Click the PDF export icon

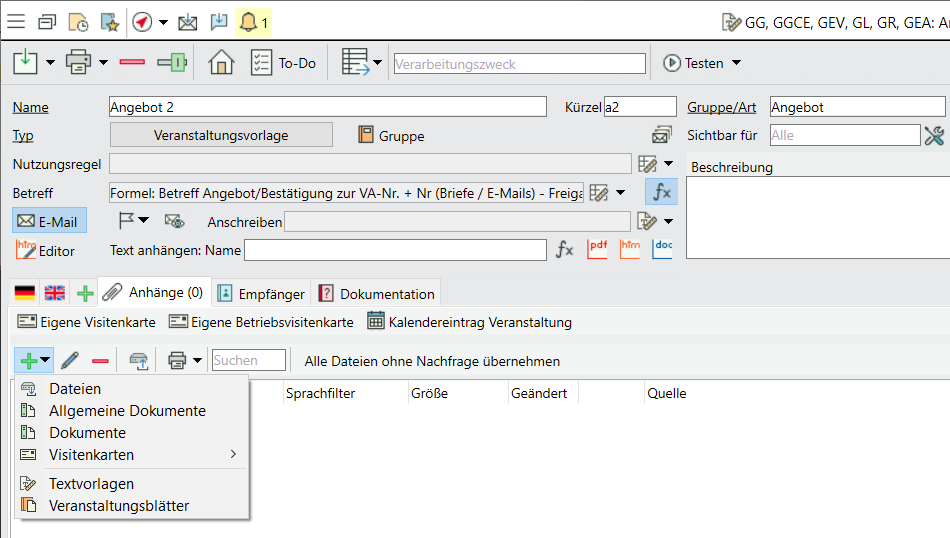point(597,250)
